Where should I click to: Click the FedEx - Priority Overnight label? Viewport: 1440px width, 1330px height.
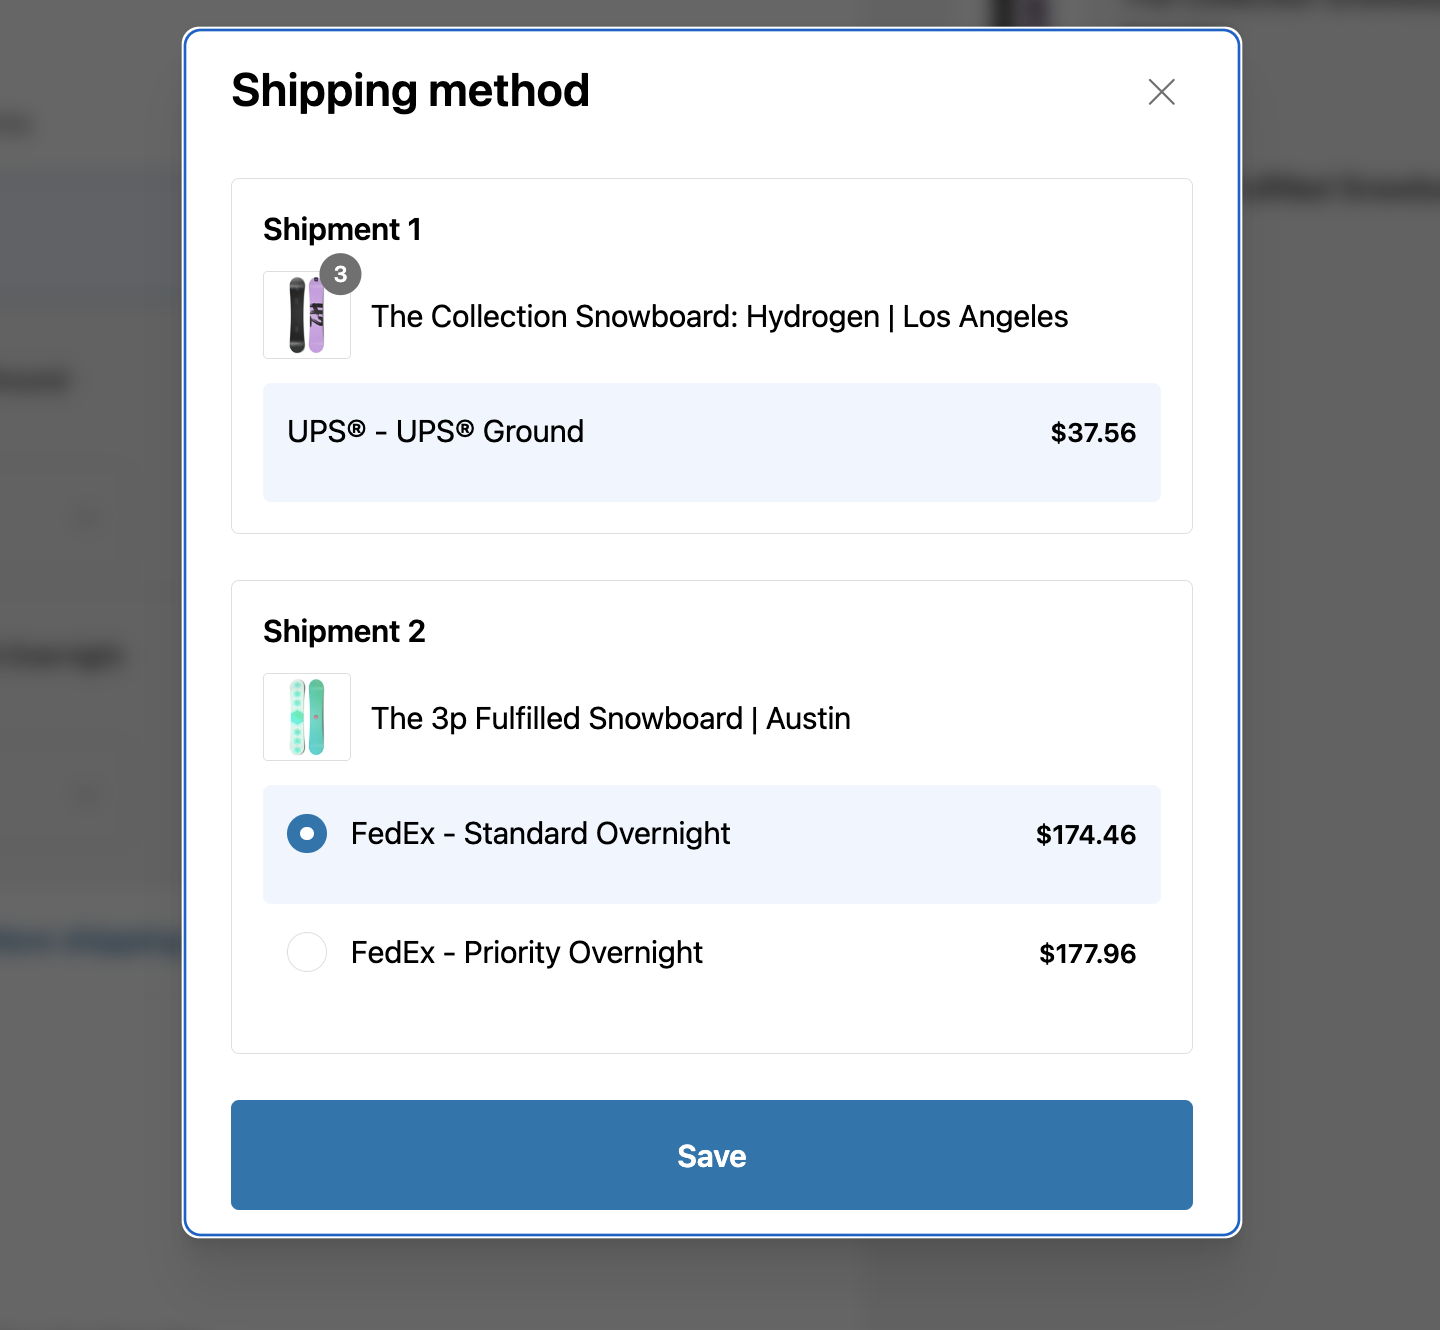pos(526,953)
